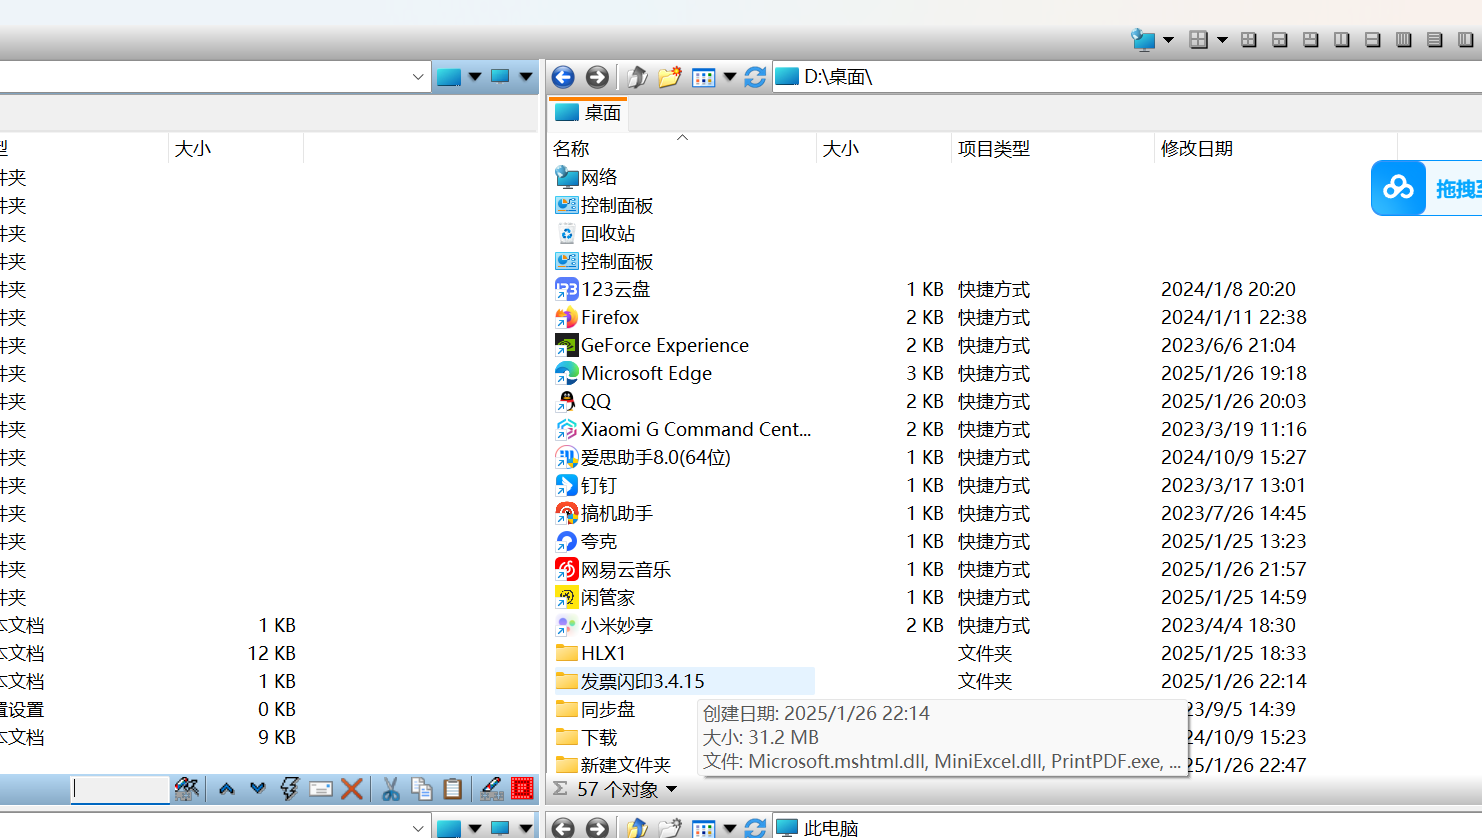Open the view mode icon in D:\桌面 pane
The height and width of the screenshot is (838, 1482).
[704, 77]
